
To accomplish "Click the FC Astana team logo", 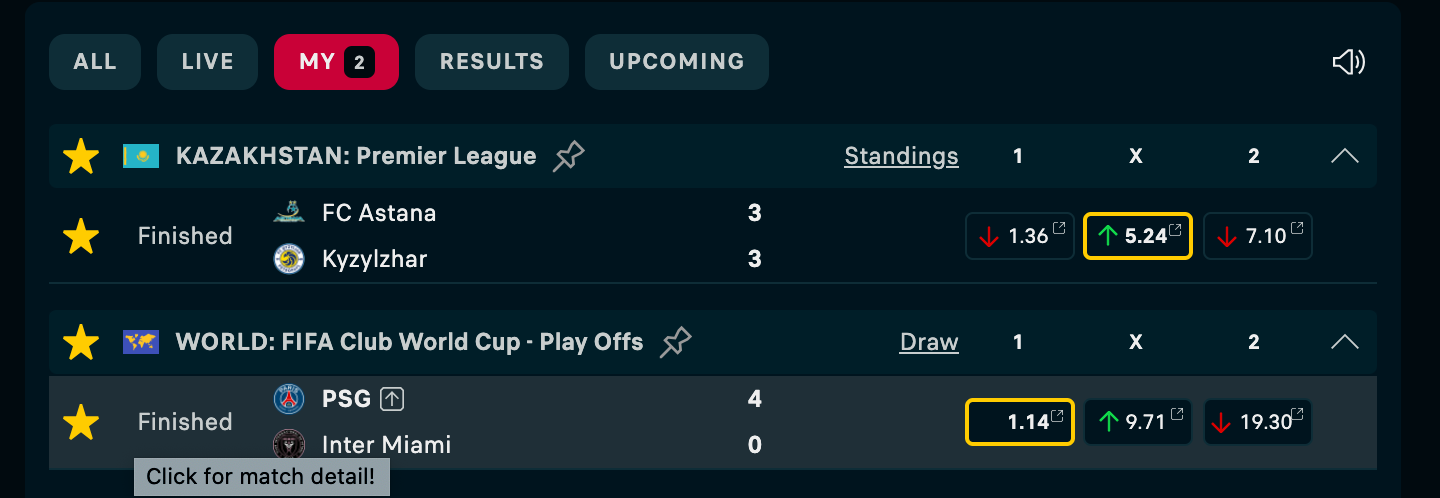I will click(289, 212).
